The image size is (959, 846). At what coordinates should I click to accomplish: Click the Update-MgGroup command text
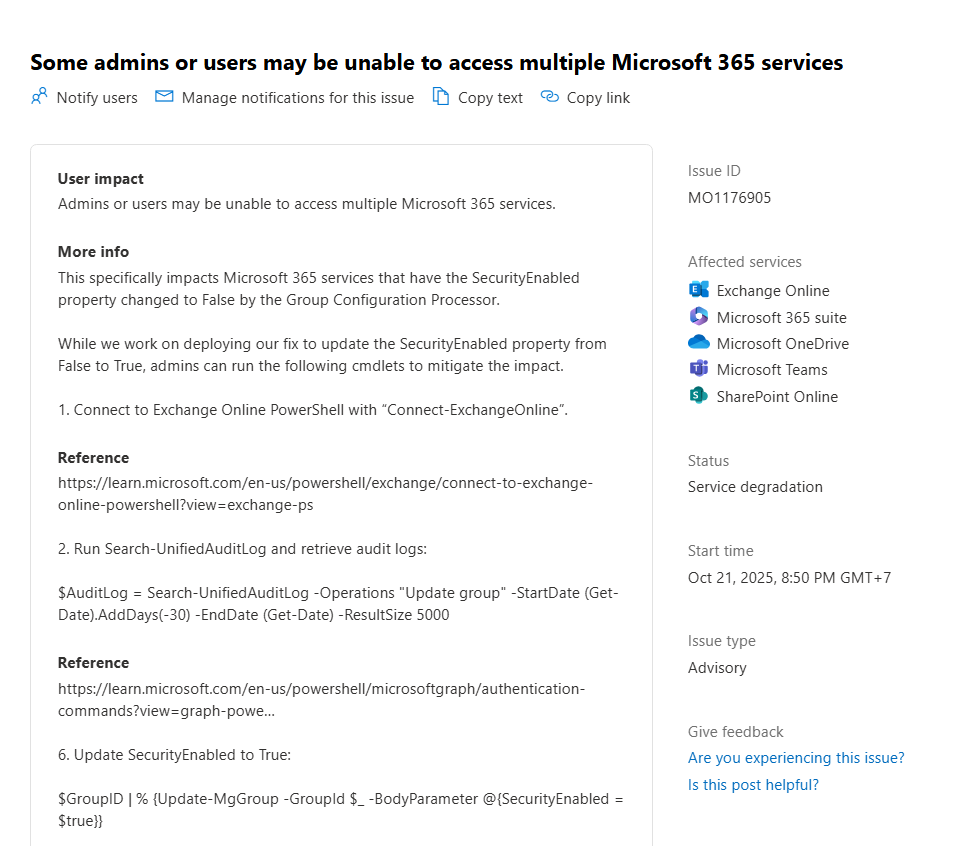[341, 810]
